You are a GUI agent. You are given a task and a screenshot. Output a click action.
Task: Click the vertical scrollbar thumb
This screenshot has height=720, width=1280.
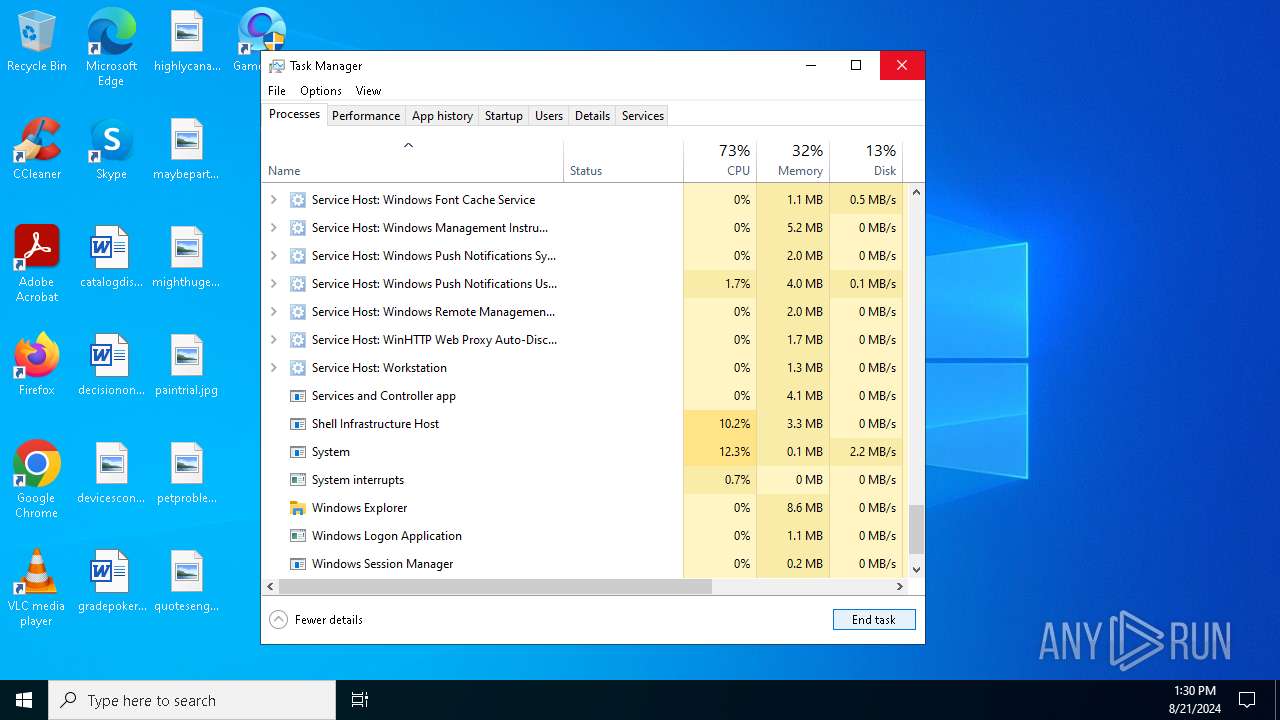point(916,529)
